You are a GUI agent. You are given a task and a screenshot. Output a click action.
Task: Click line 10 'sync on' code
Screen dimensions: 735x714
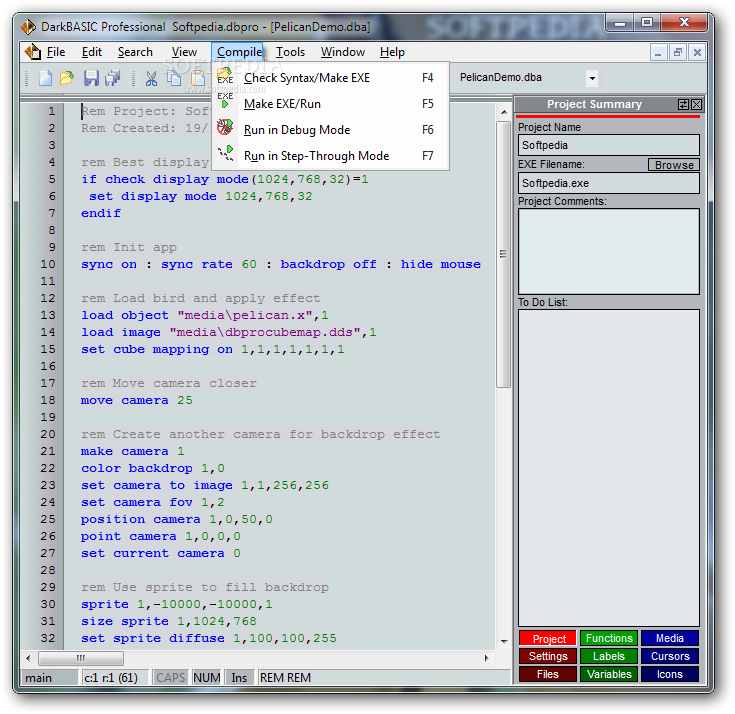point(281,264)
